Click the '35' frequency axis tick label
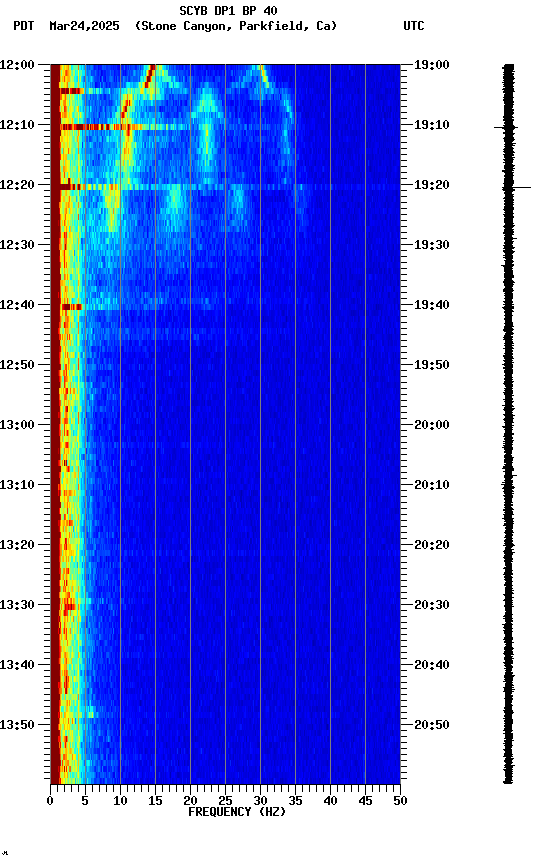 tap(295, 801)
